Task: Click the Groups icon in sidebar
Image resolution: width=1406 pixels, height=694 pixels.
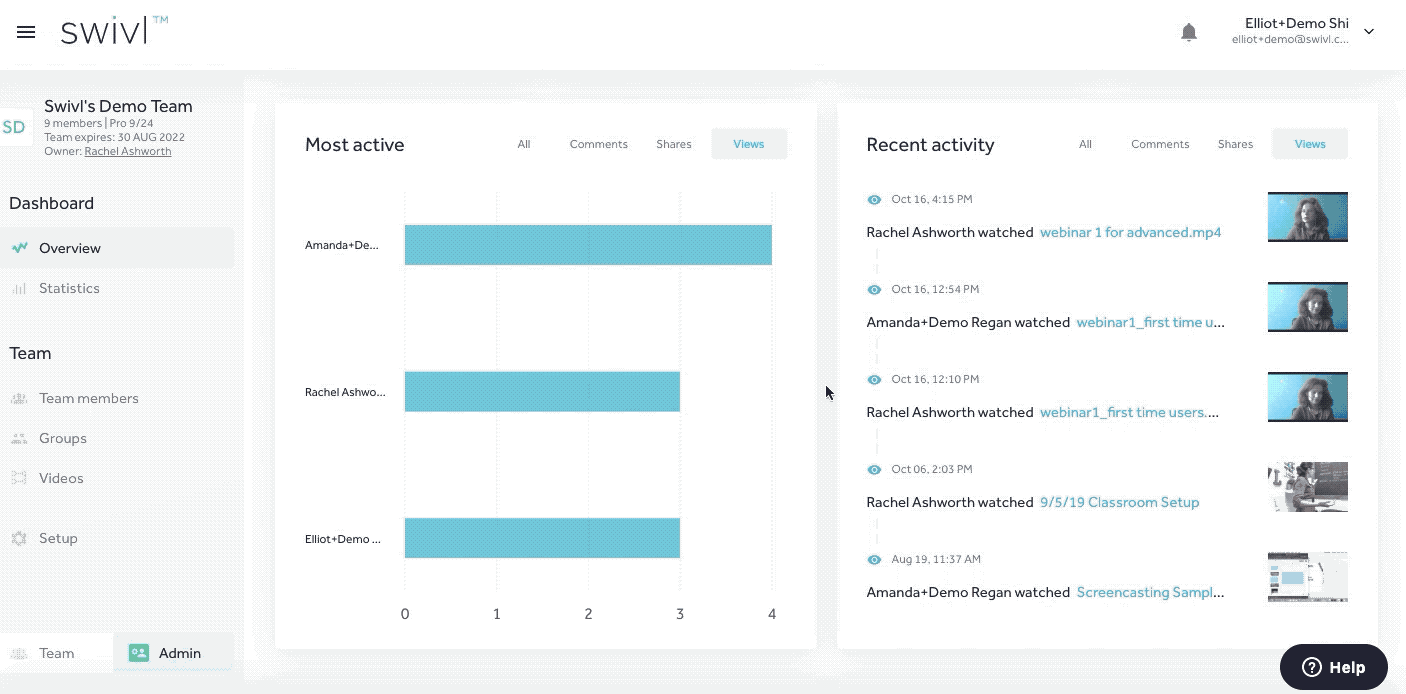Action: [19, 438]
